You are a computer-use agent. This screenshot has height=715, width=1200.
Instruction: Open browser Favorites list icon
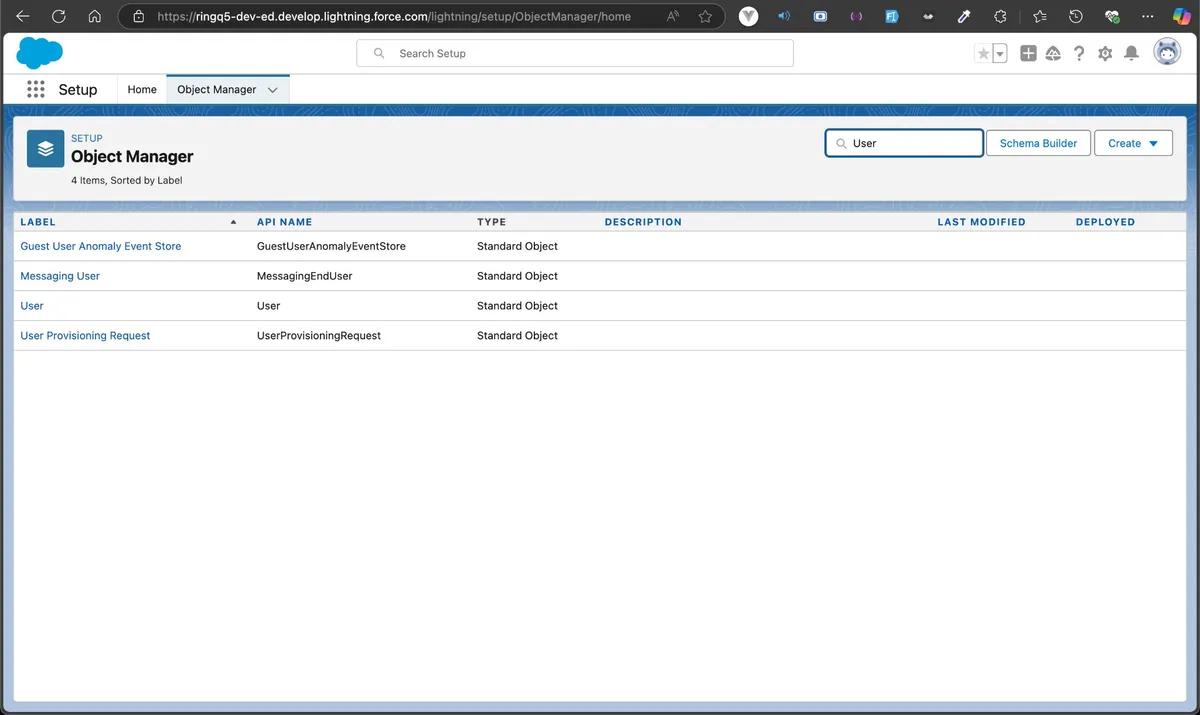pyautogui.click(x=1040, y=16)
